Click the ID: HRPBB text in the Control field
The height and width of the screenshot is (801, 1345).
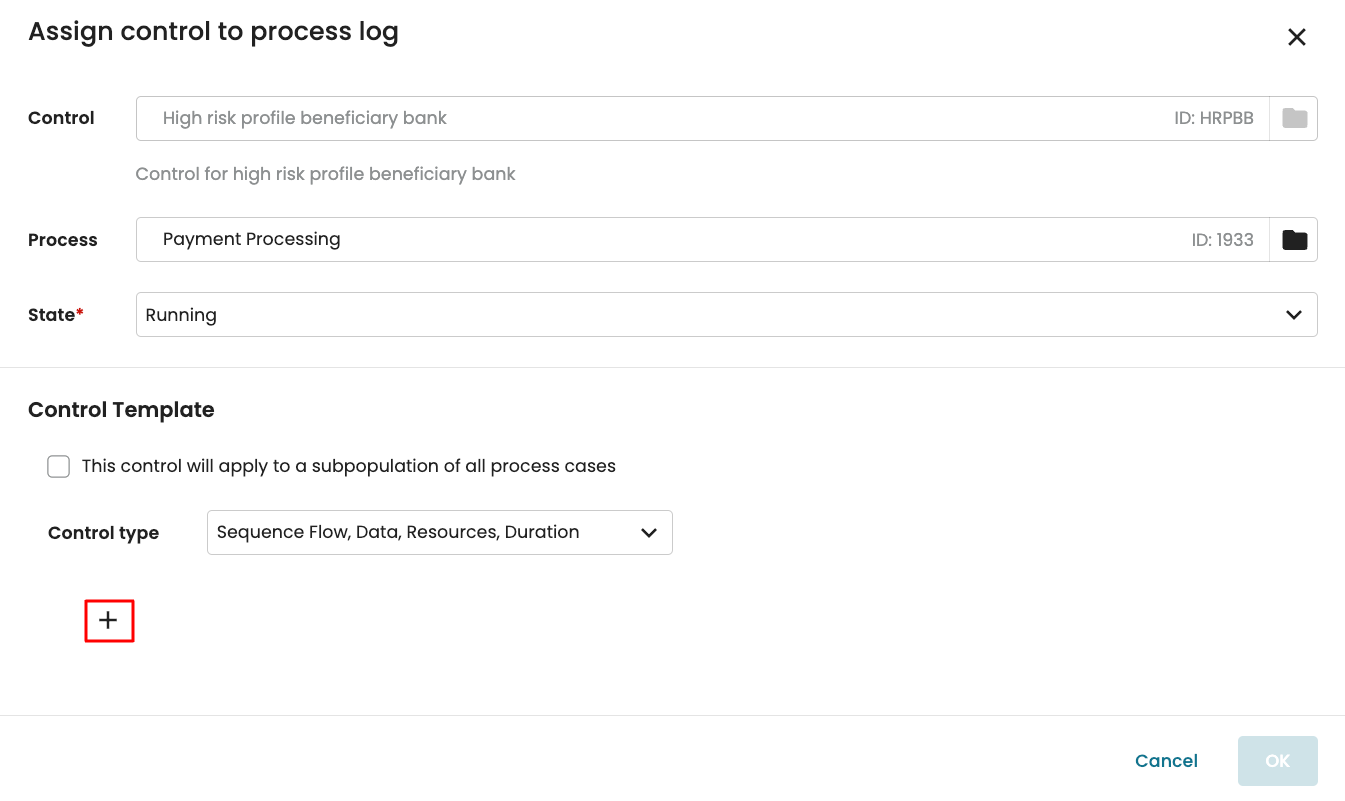[1213, 118]
